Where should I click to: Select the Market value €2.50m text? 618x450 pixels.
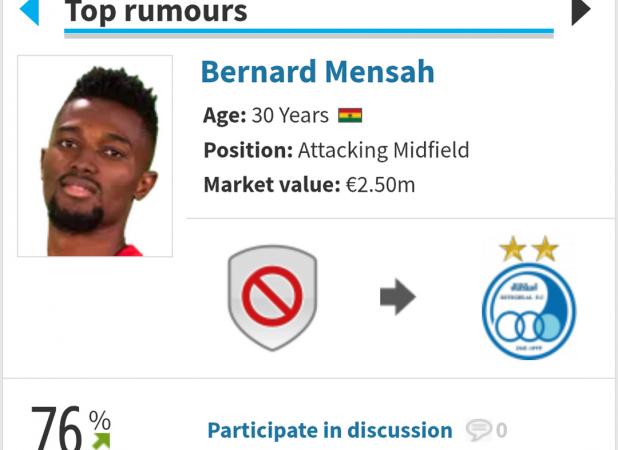point(309,185)
